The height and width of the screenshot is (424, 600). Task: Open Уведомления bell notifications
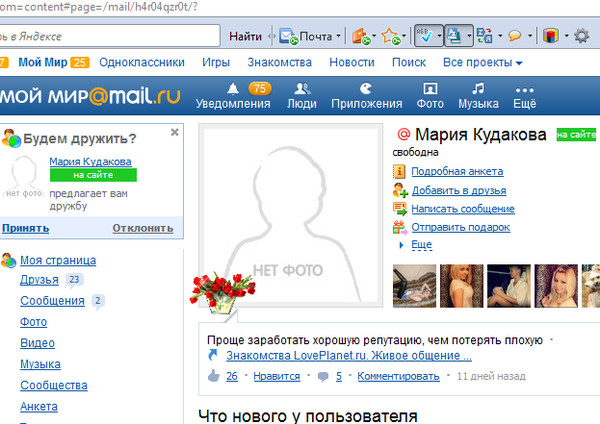[x=233, y=96]
